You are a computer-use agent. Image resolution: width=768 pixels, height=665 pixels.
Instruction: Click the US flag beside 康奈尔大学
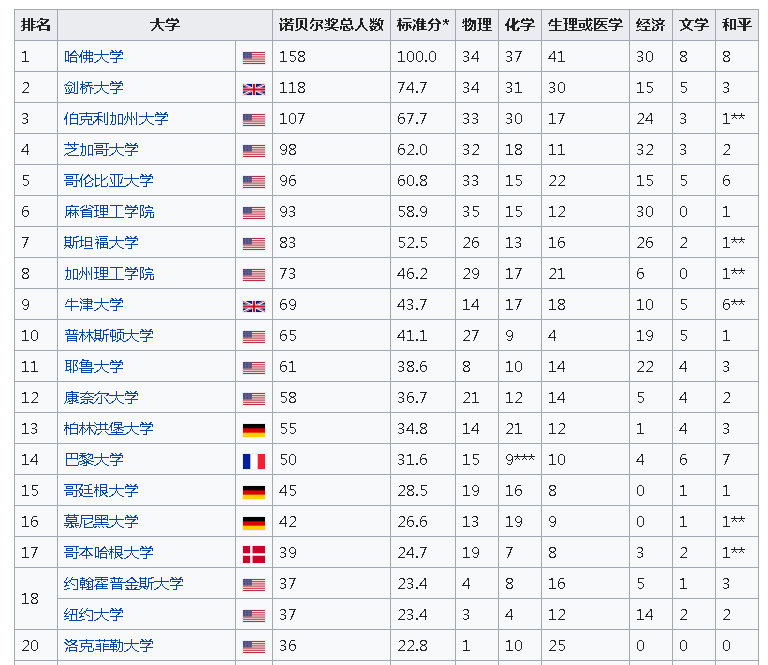click(254, 399)
